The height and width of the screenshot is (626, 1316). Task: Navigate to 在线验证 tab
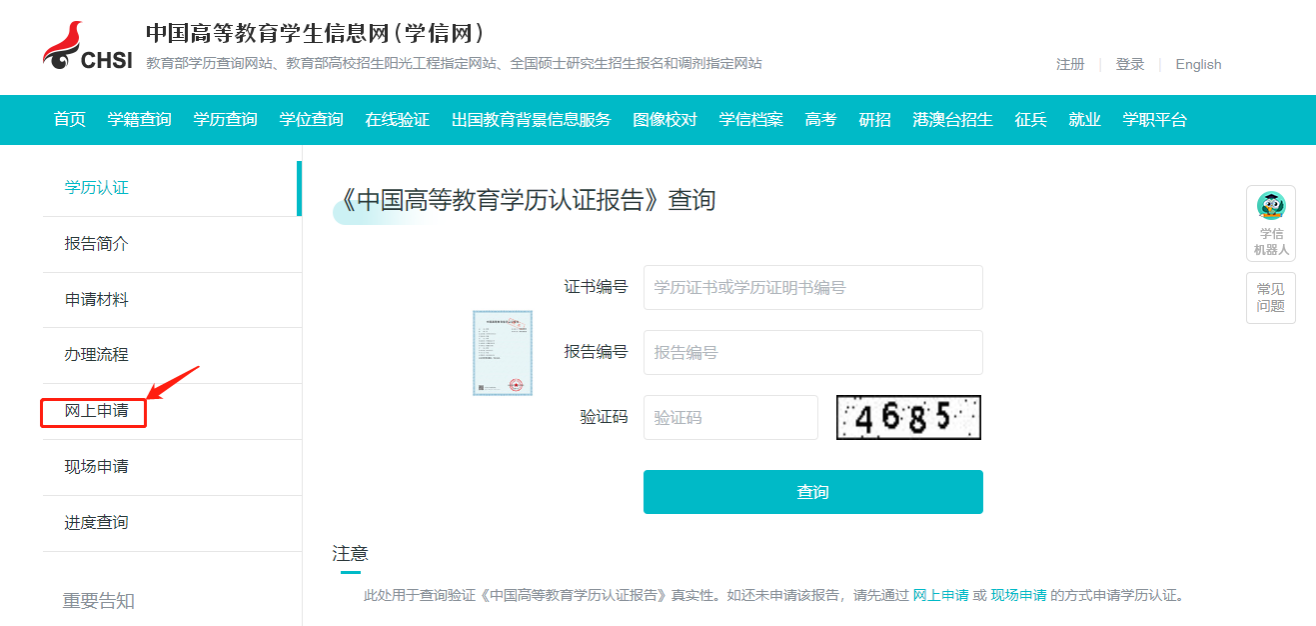(x=397, y=120)
